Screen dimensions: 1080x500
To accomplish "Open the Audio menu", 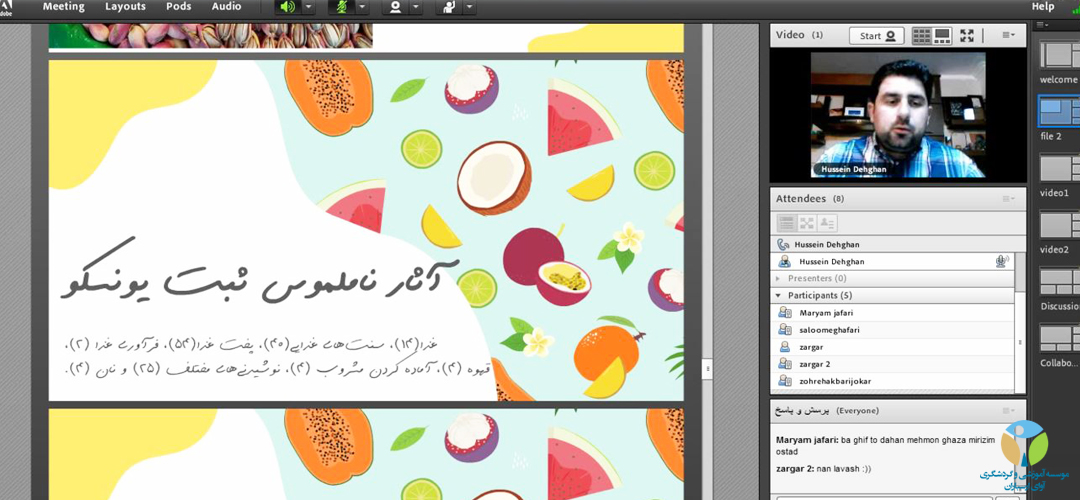I will [x=226, y=7].
